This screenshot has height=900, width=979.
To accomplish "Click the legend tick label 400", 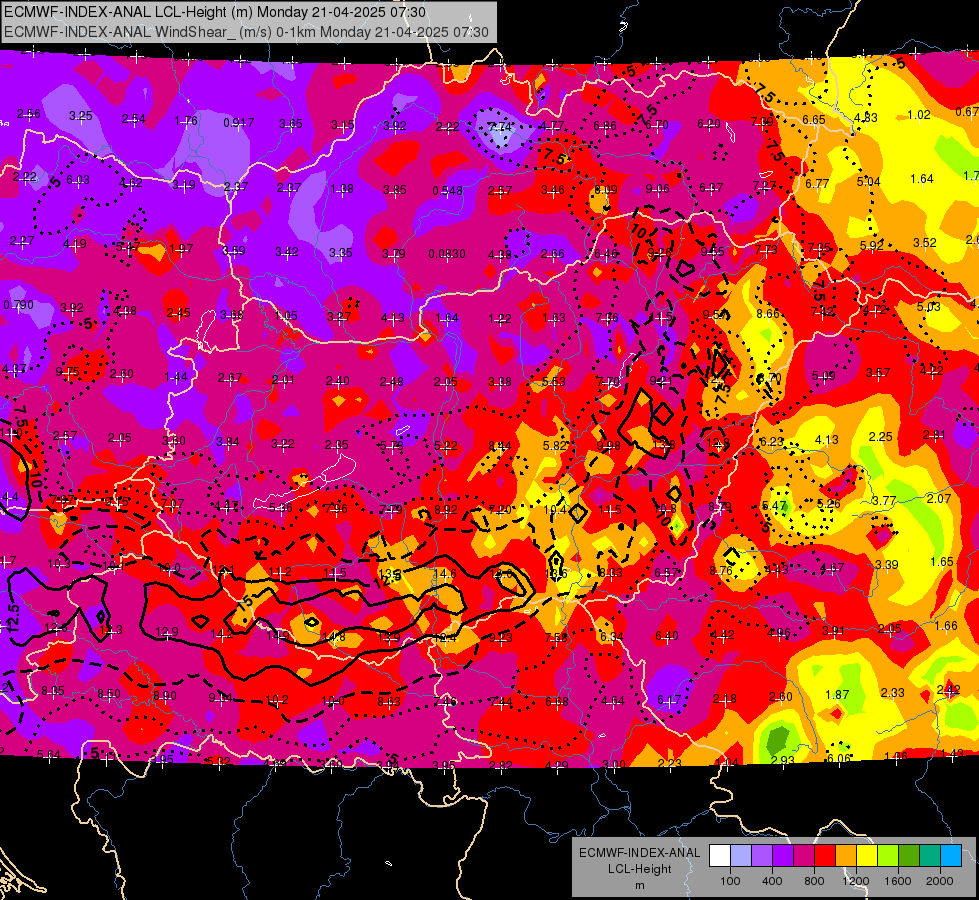I will [x=772, y=881].
